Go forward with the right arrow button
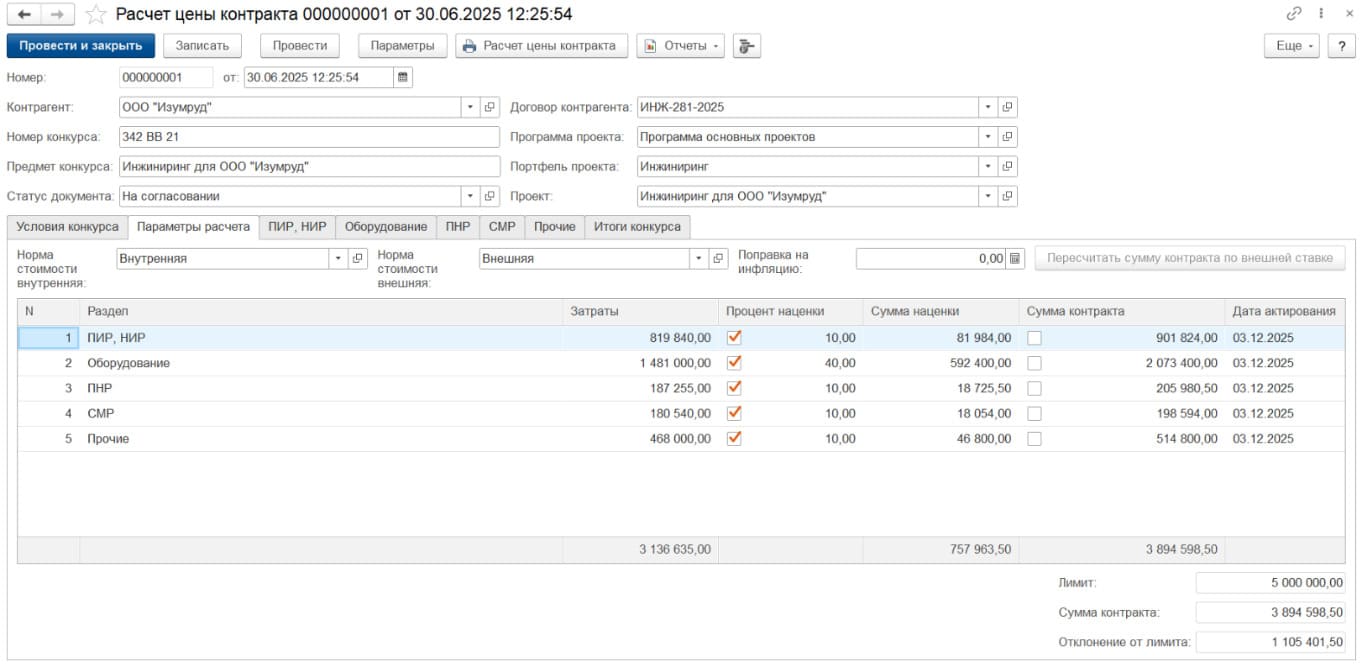Screen dimensions: 1362x667 pyautogui.click(x=57, y=14)
